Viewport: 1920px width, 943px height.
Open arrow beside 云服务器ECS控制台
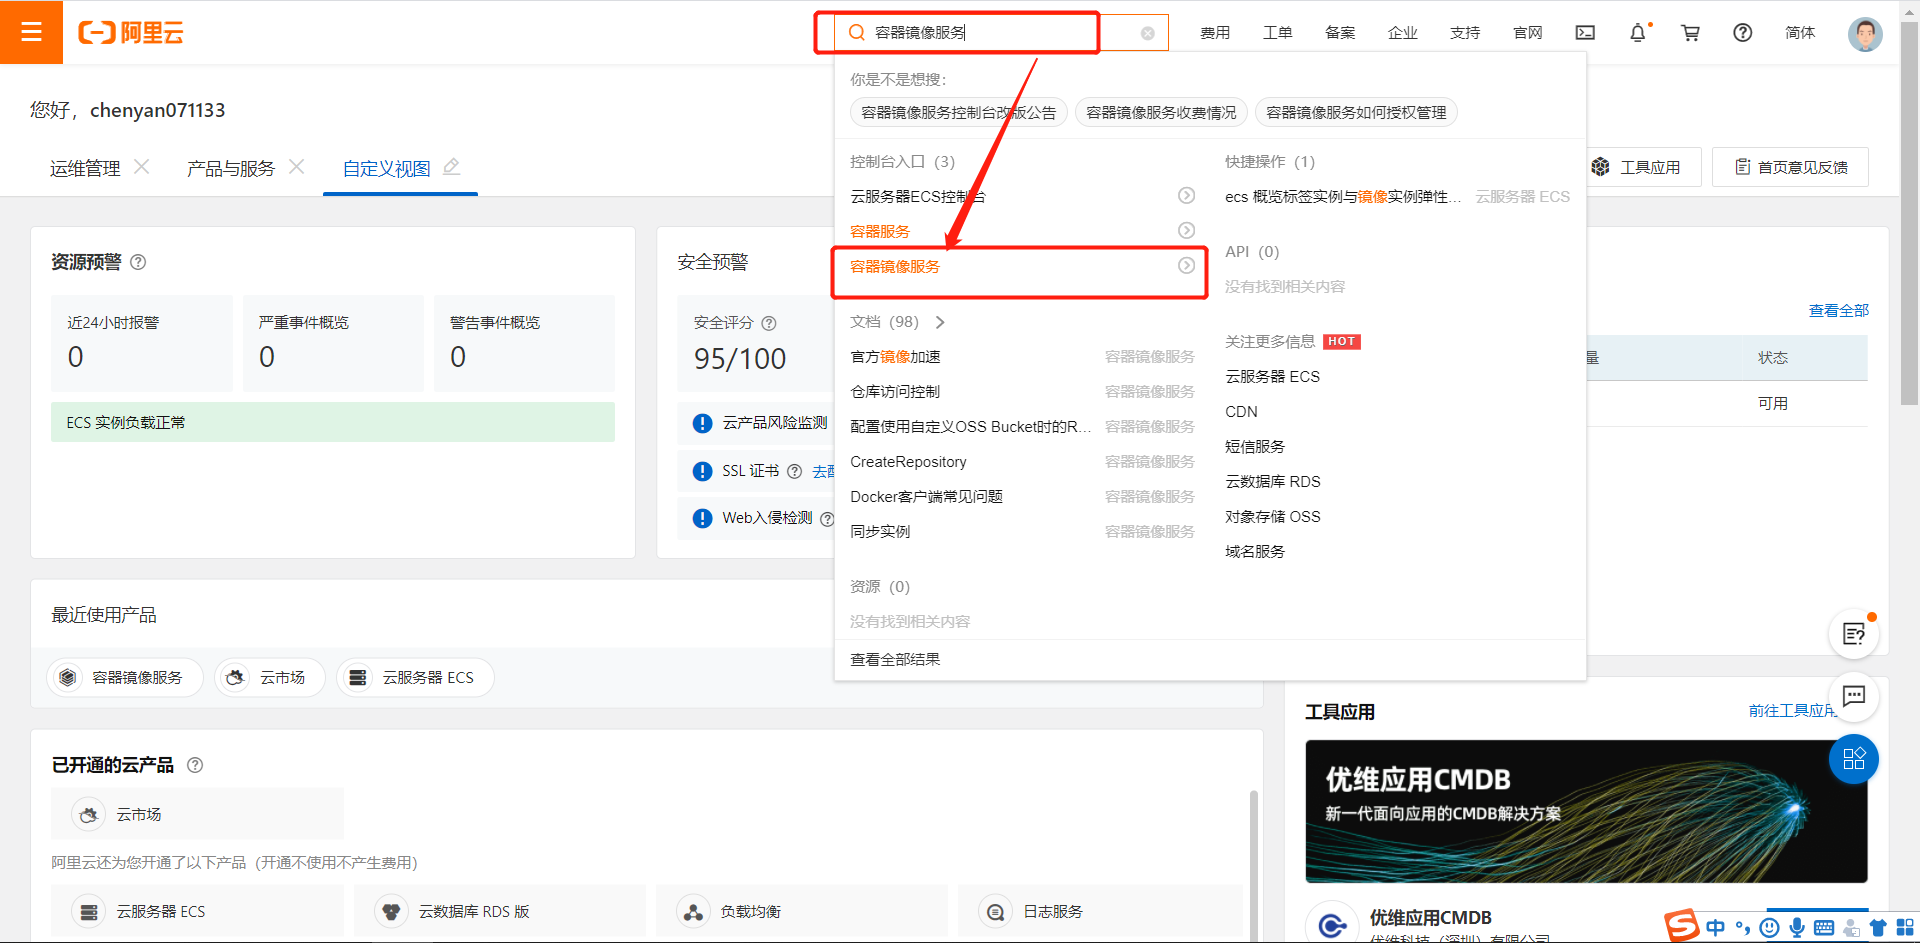[1186, 196]
